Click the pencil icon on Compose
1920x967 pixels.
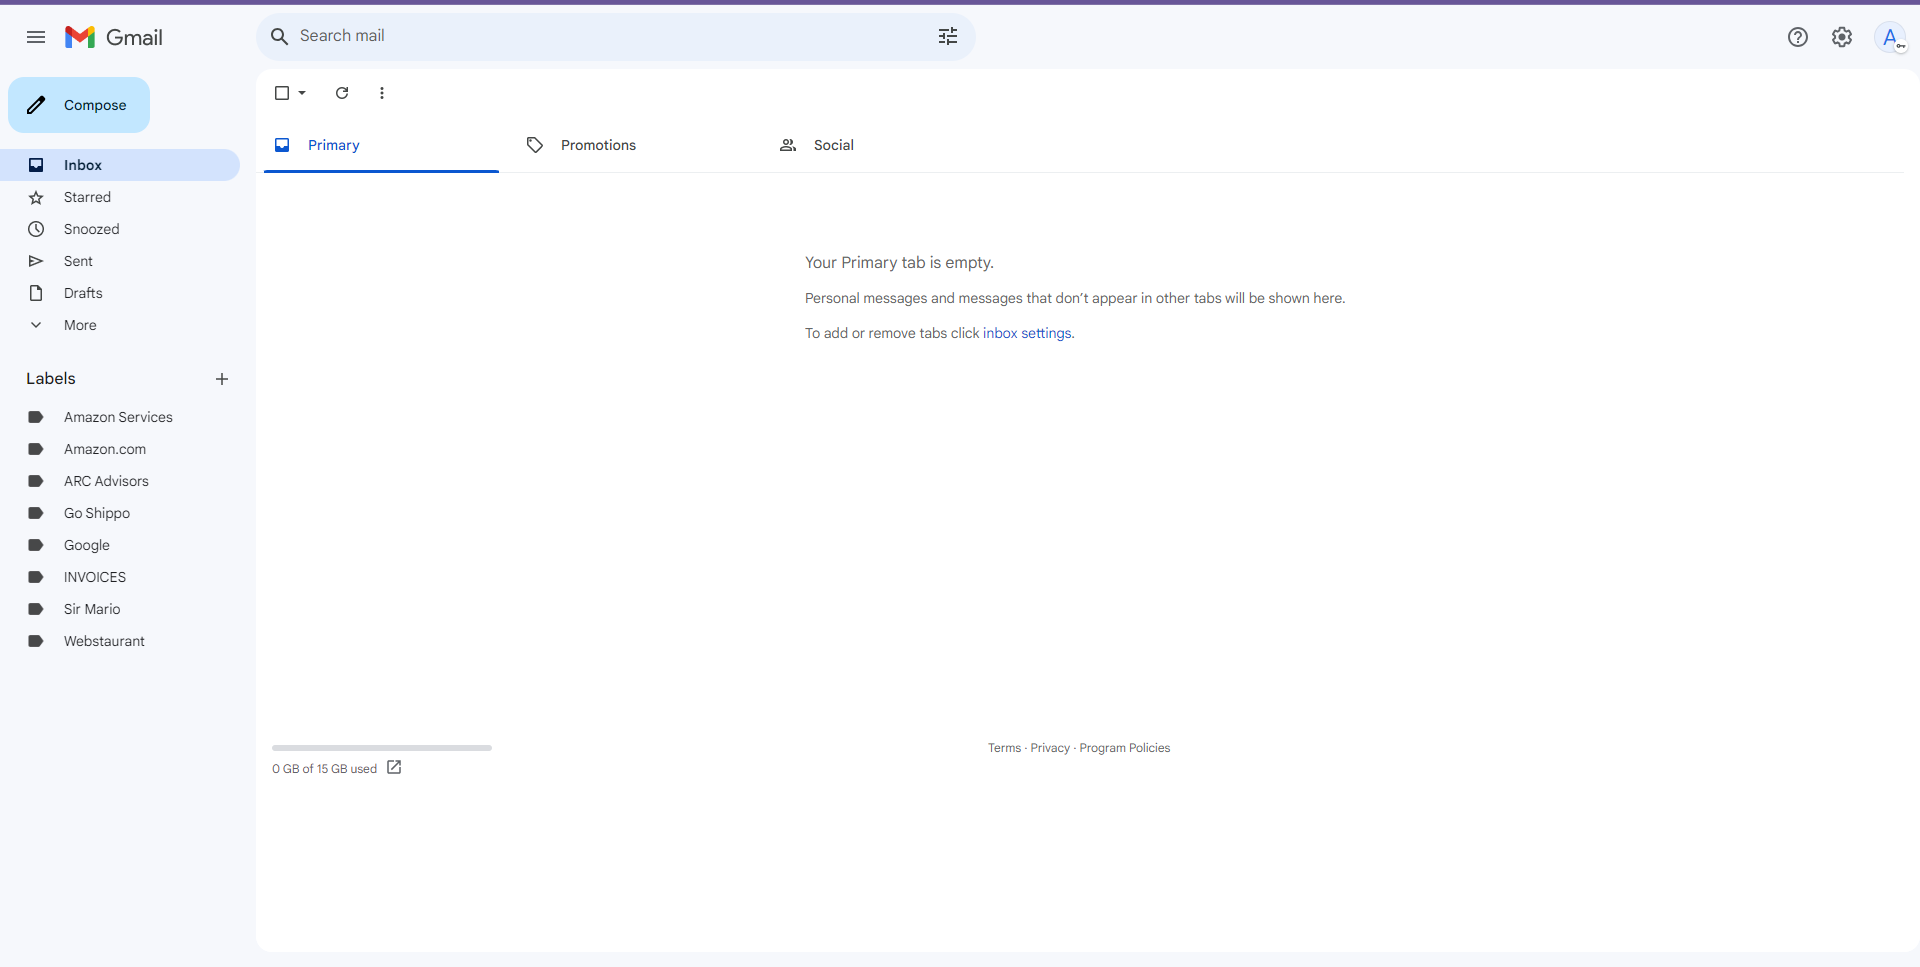(x=36, y=105)
